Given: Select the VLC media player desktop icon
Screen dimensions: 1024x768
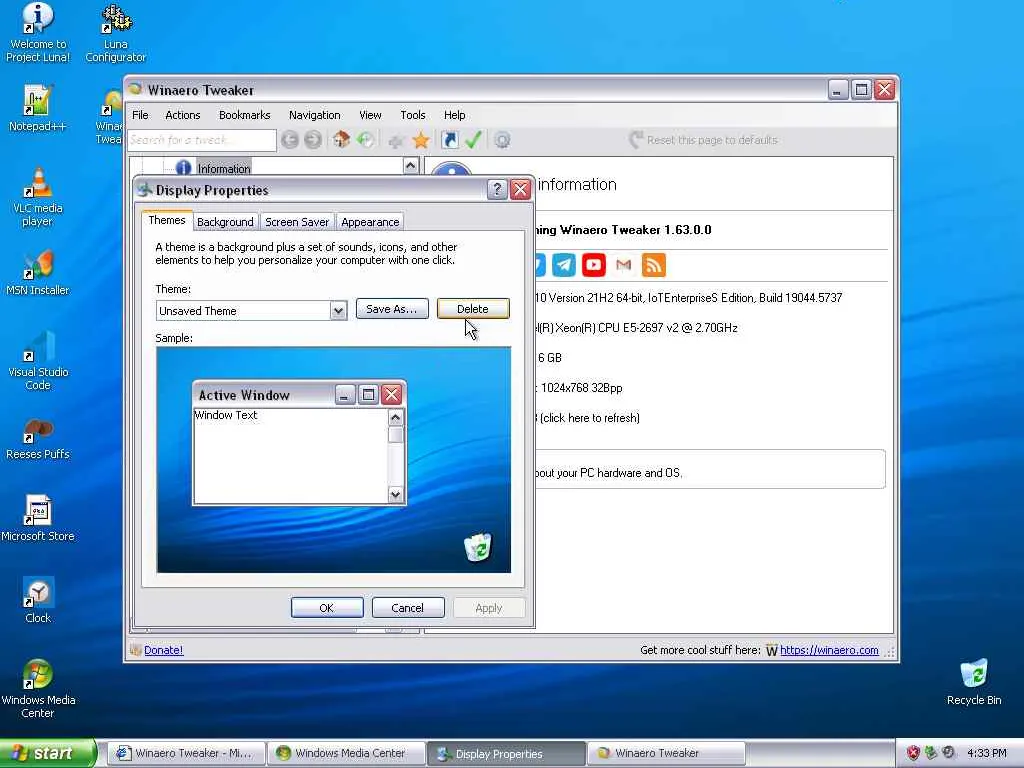Looking at the screenshot, I should (38, 197).
